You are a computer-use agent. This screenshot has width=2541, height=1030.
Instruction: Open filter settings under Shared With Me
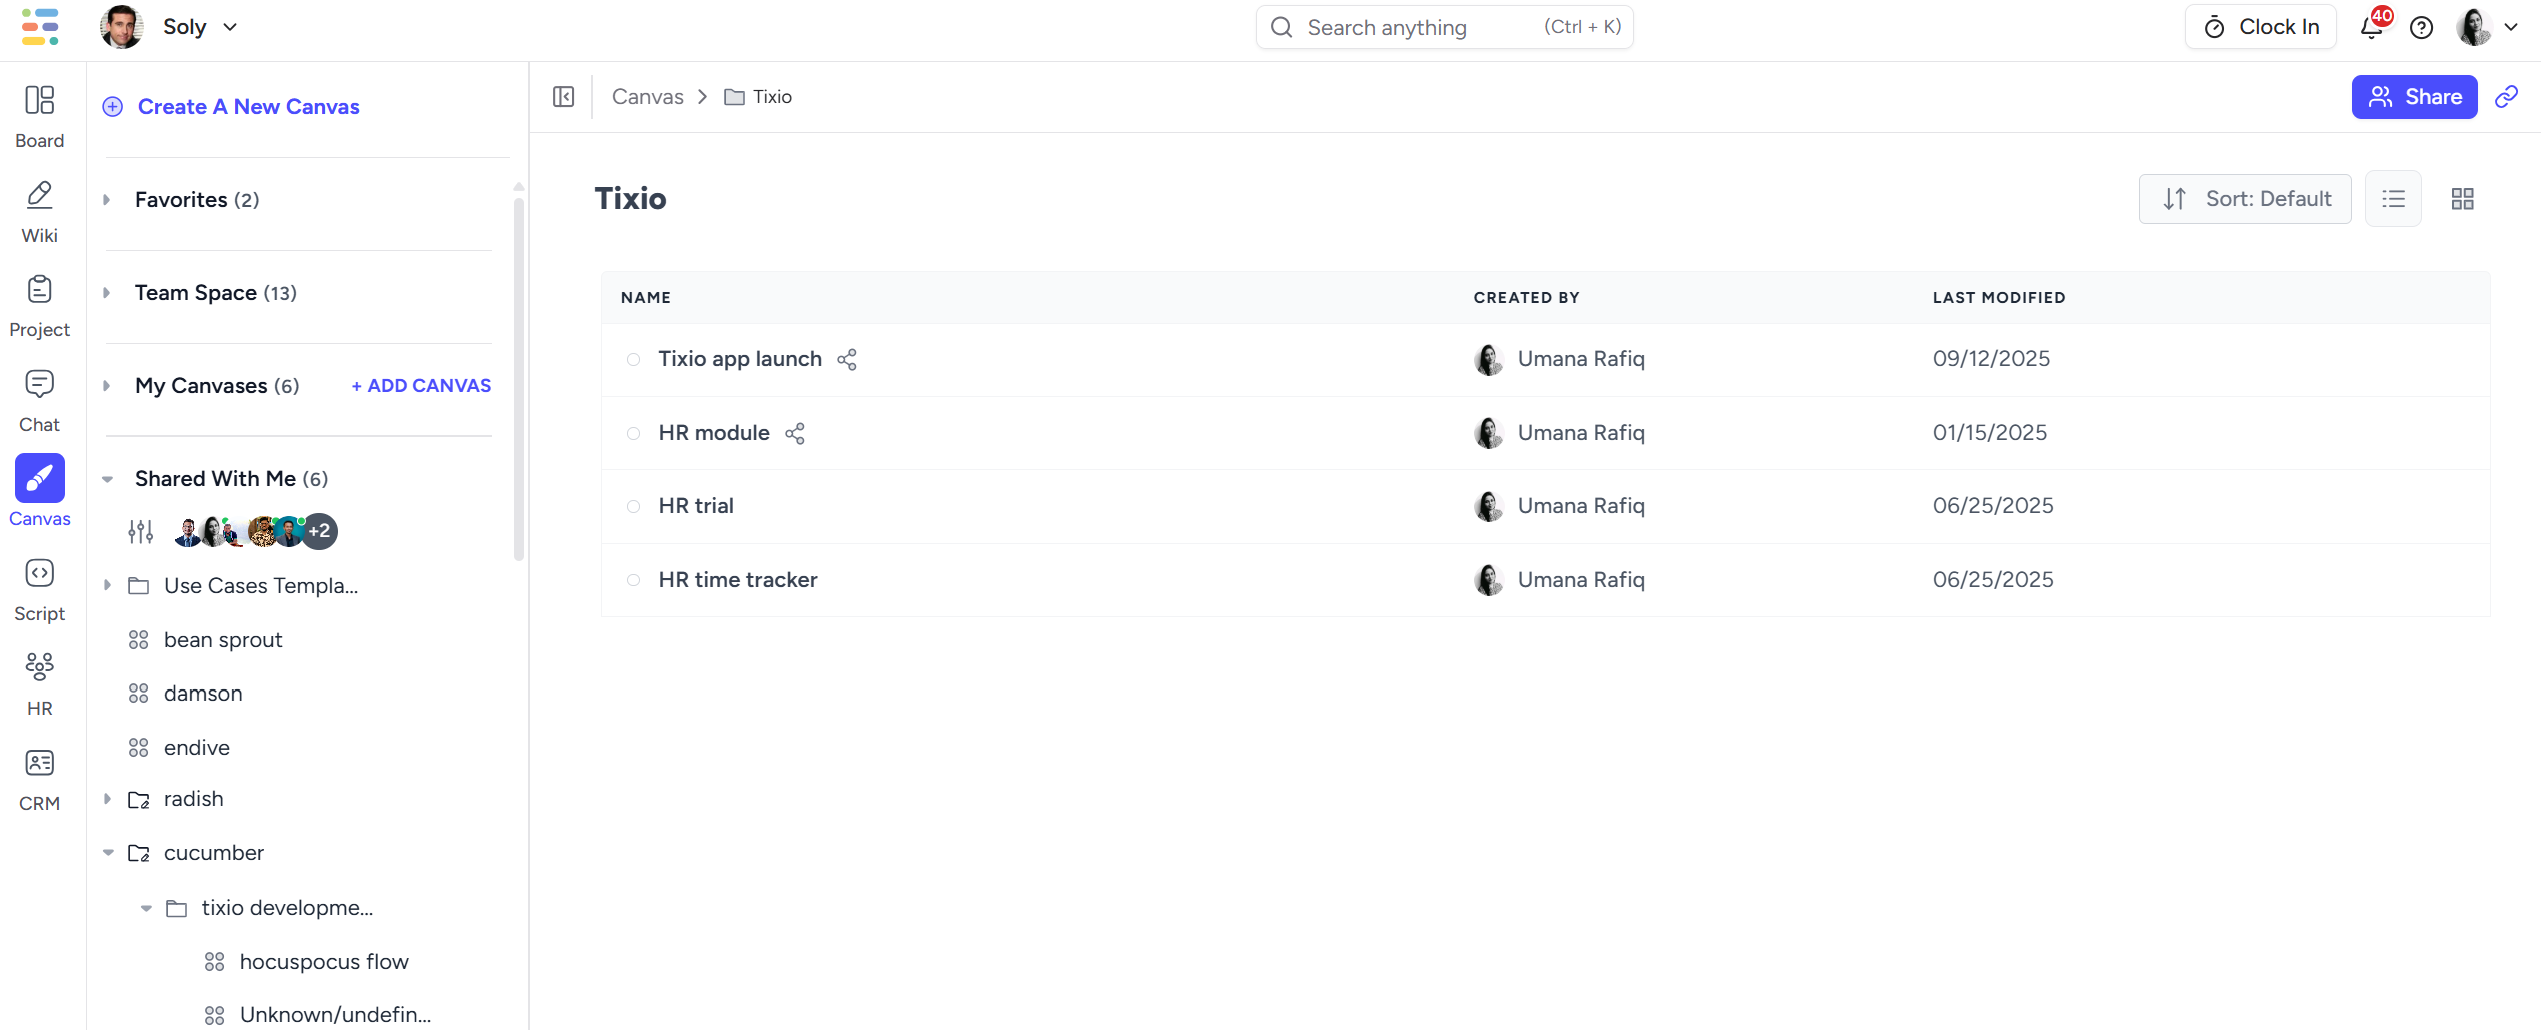pos(141,532)
